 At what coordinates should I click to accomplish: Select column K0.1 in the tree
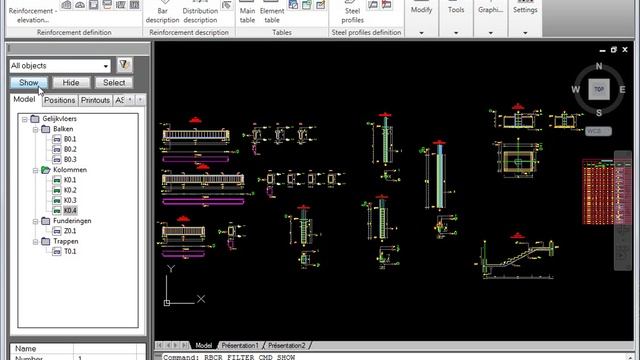coord(70,180)
